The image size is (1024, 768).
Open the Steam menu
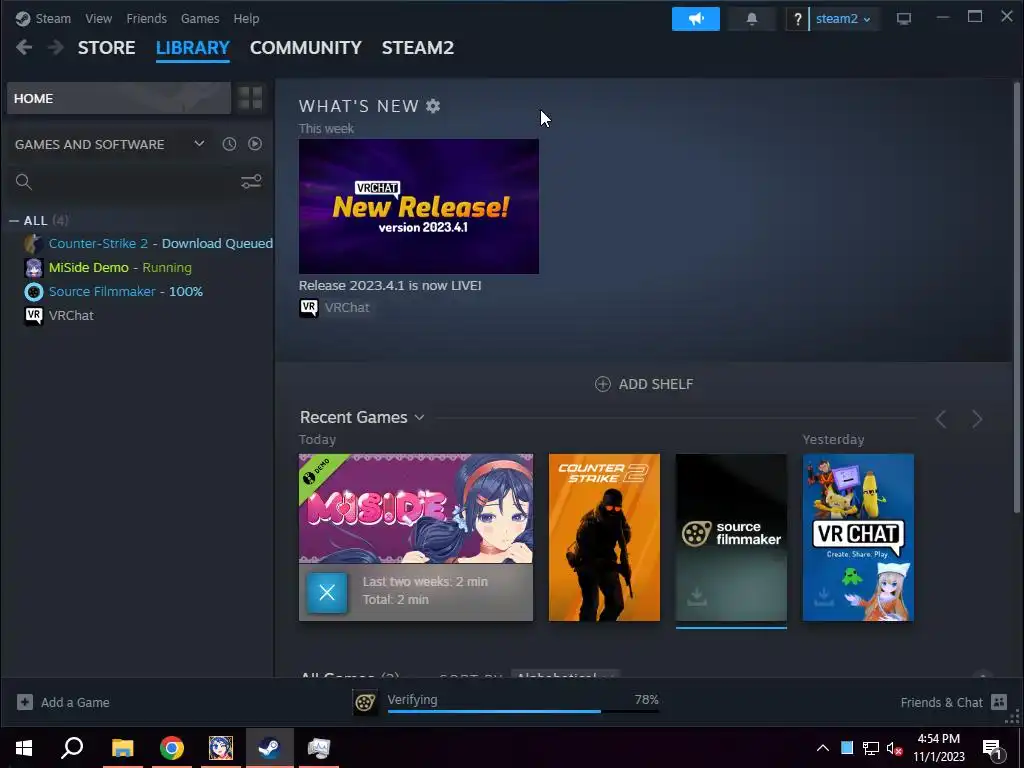(x=53, y=19)
